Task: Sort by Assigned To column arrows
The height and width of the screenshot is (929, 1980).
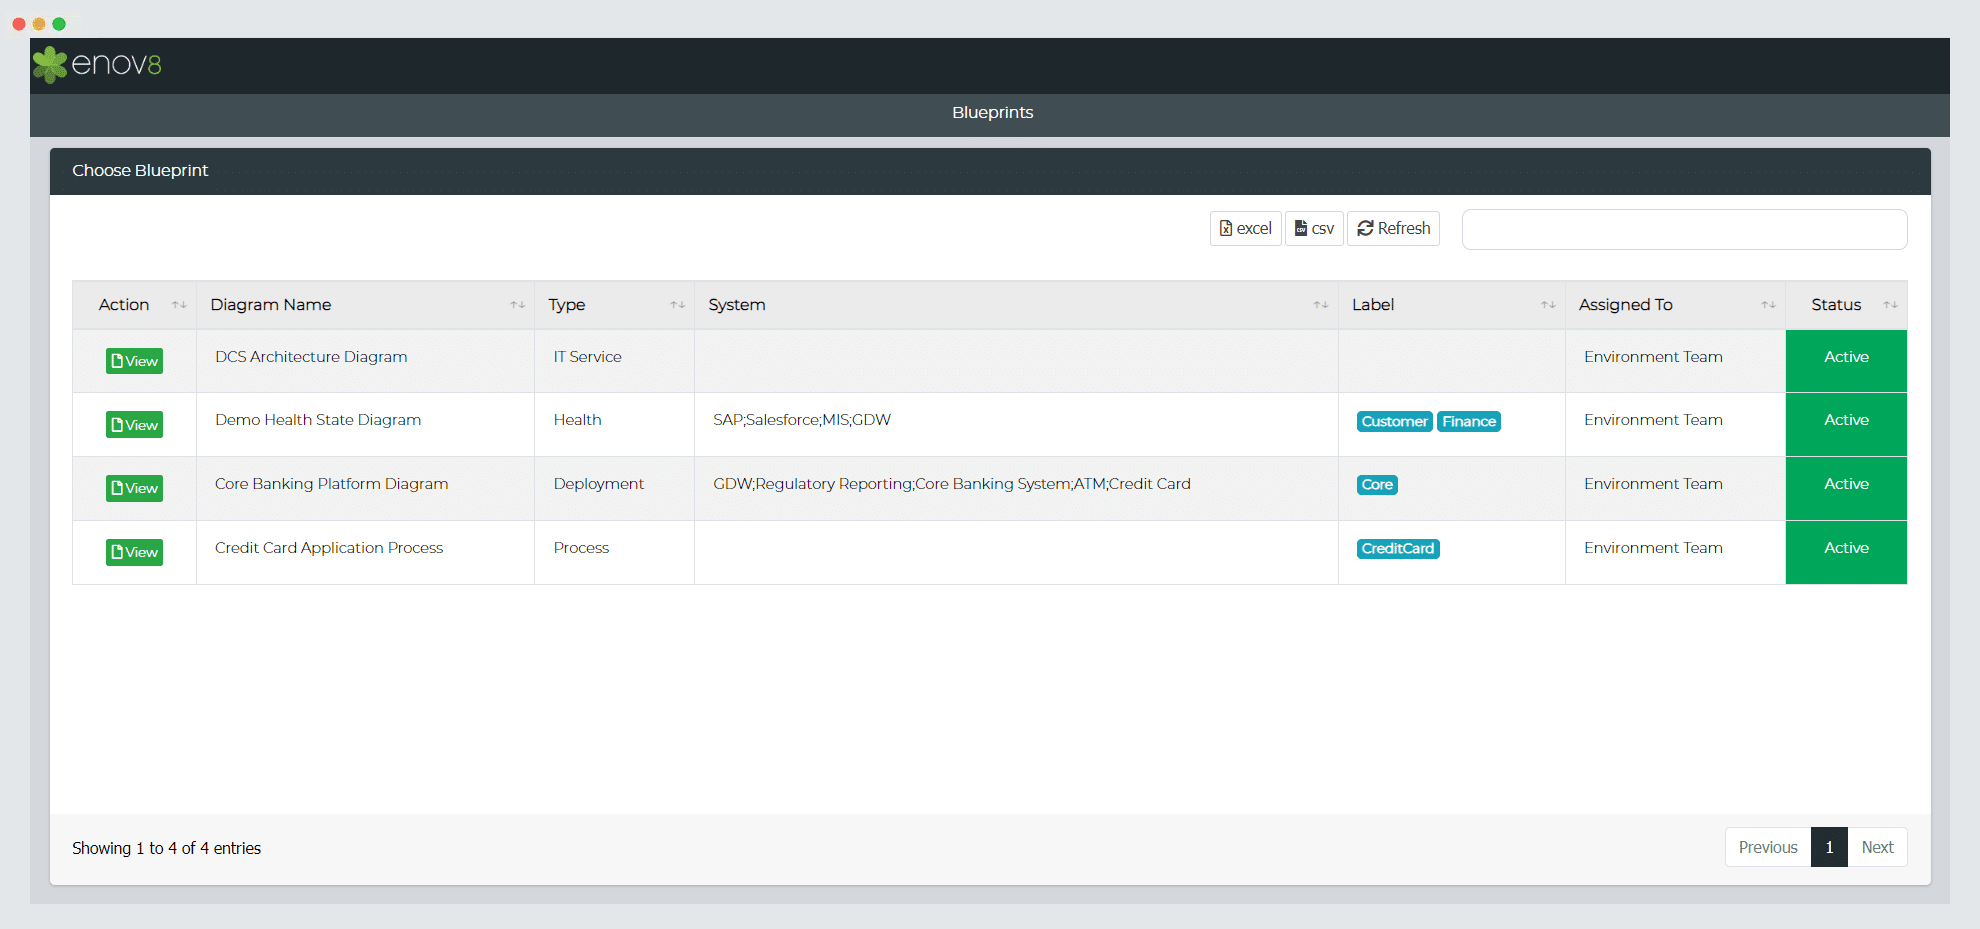Action: [x=1768, y=305]
